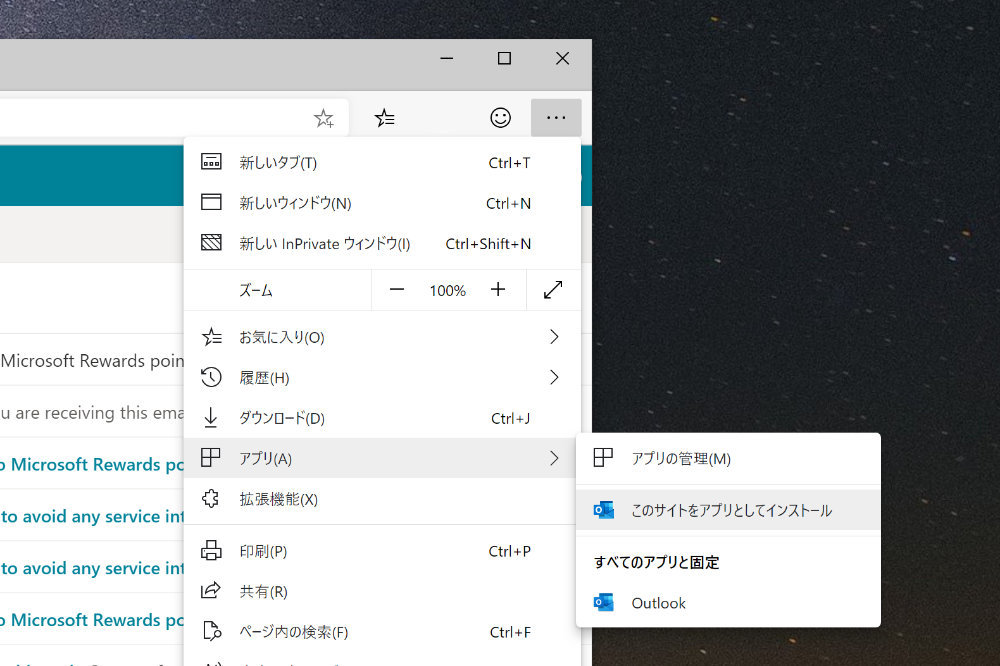Click the Ctrl+T shortcut text
The width and height of the screenshot is (1000, 666).
click(509, 163)
